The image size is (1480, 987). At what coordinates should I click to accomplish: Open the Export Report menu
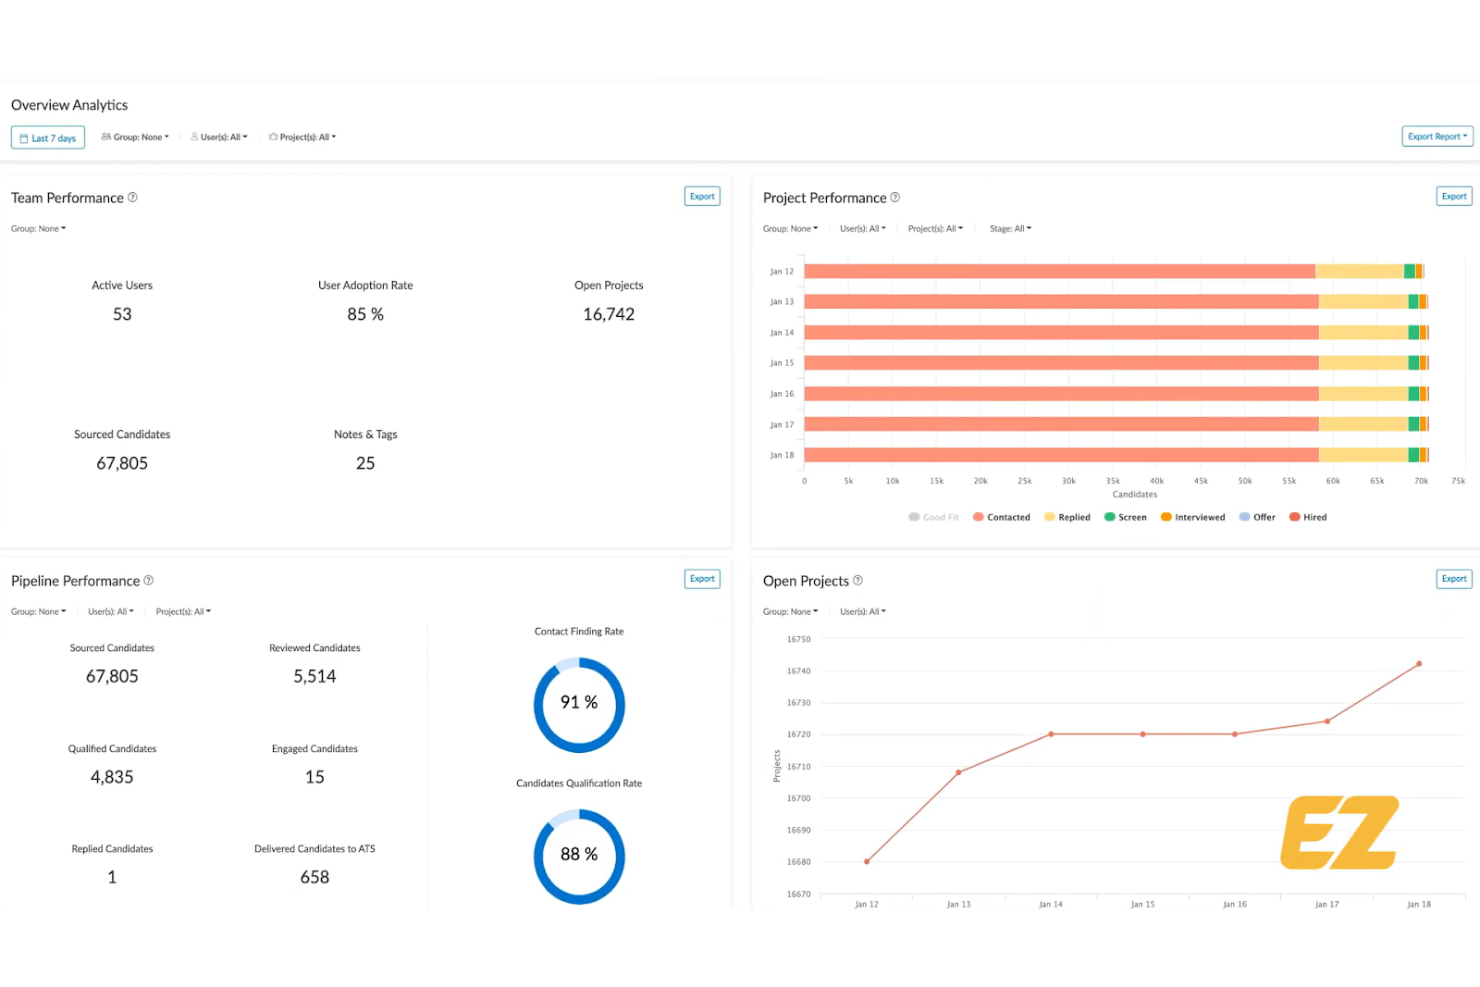(1437, 136)
